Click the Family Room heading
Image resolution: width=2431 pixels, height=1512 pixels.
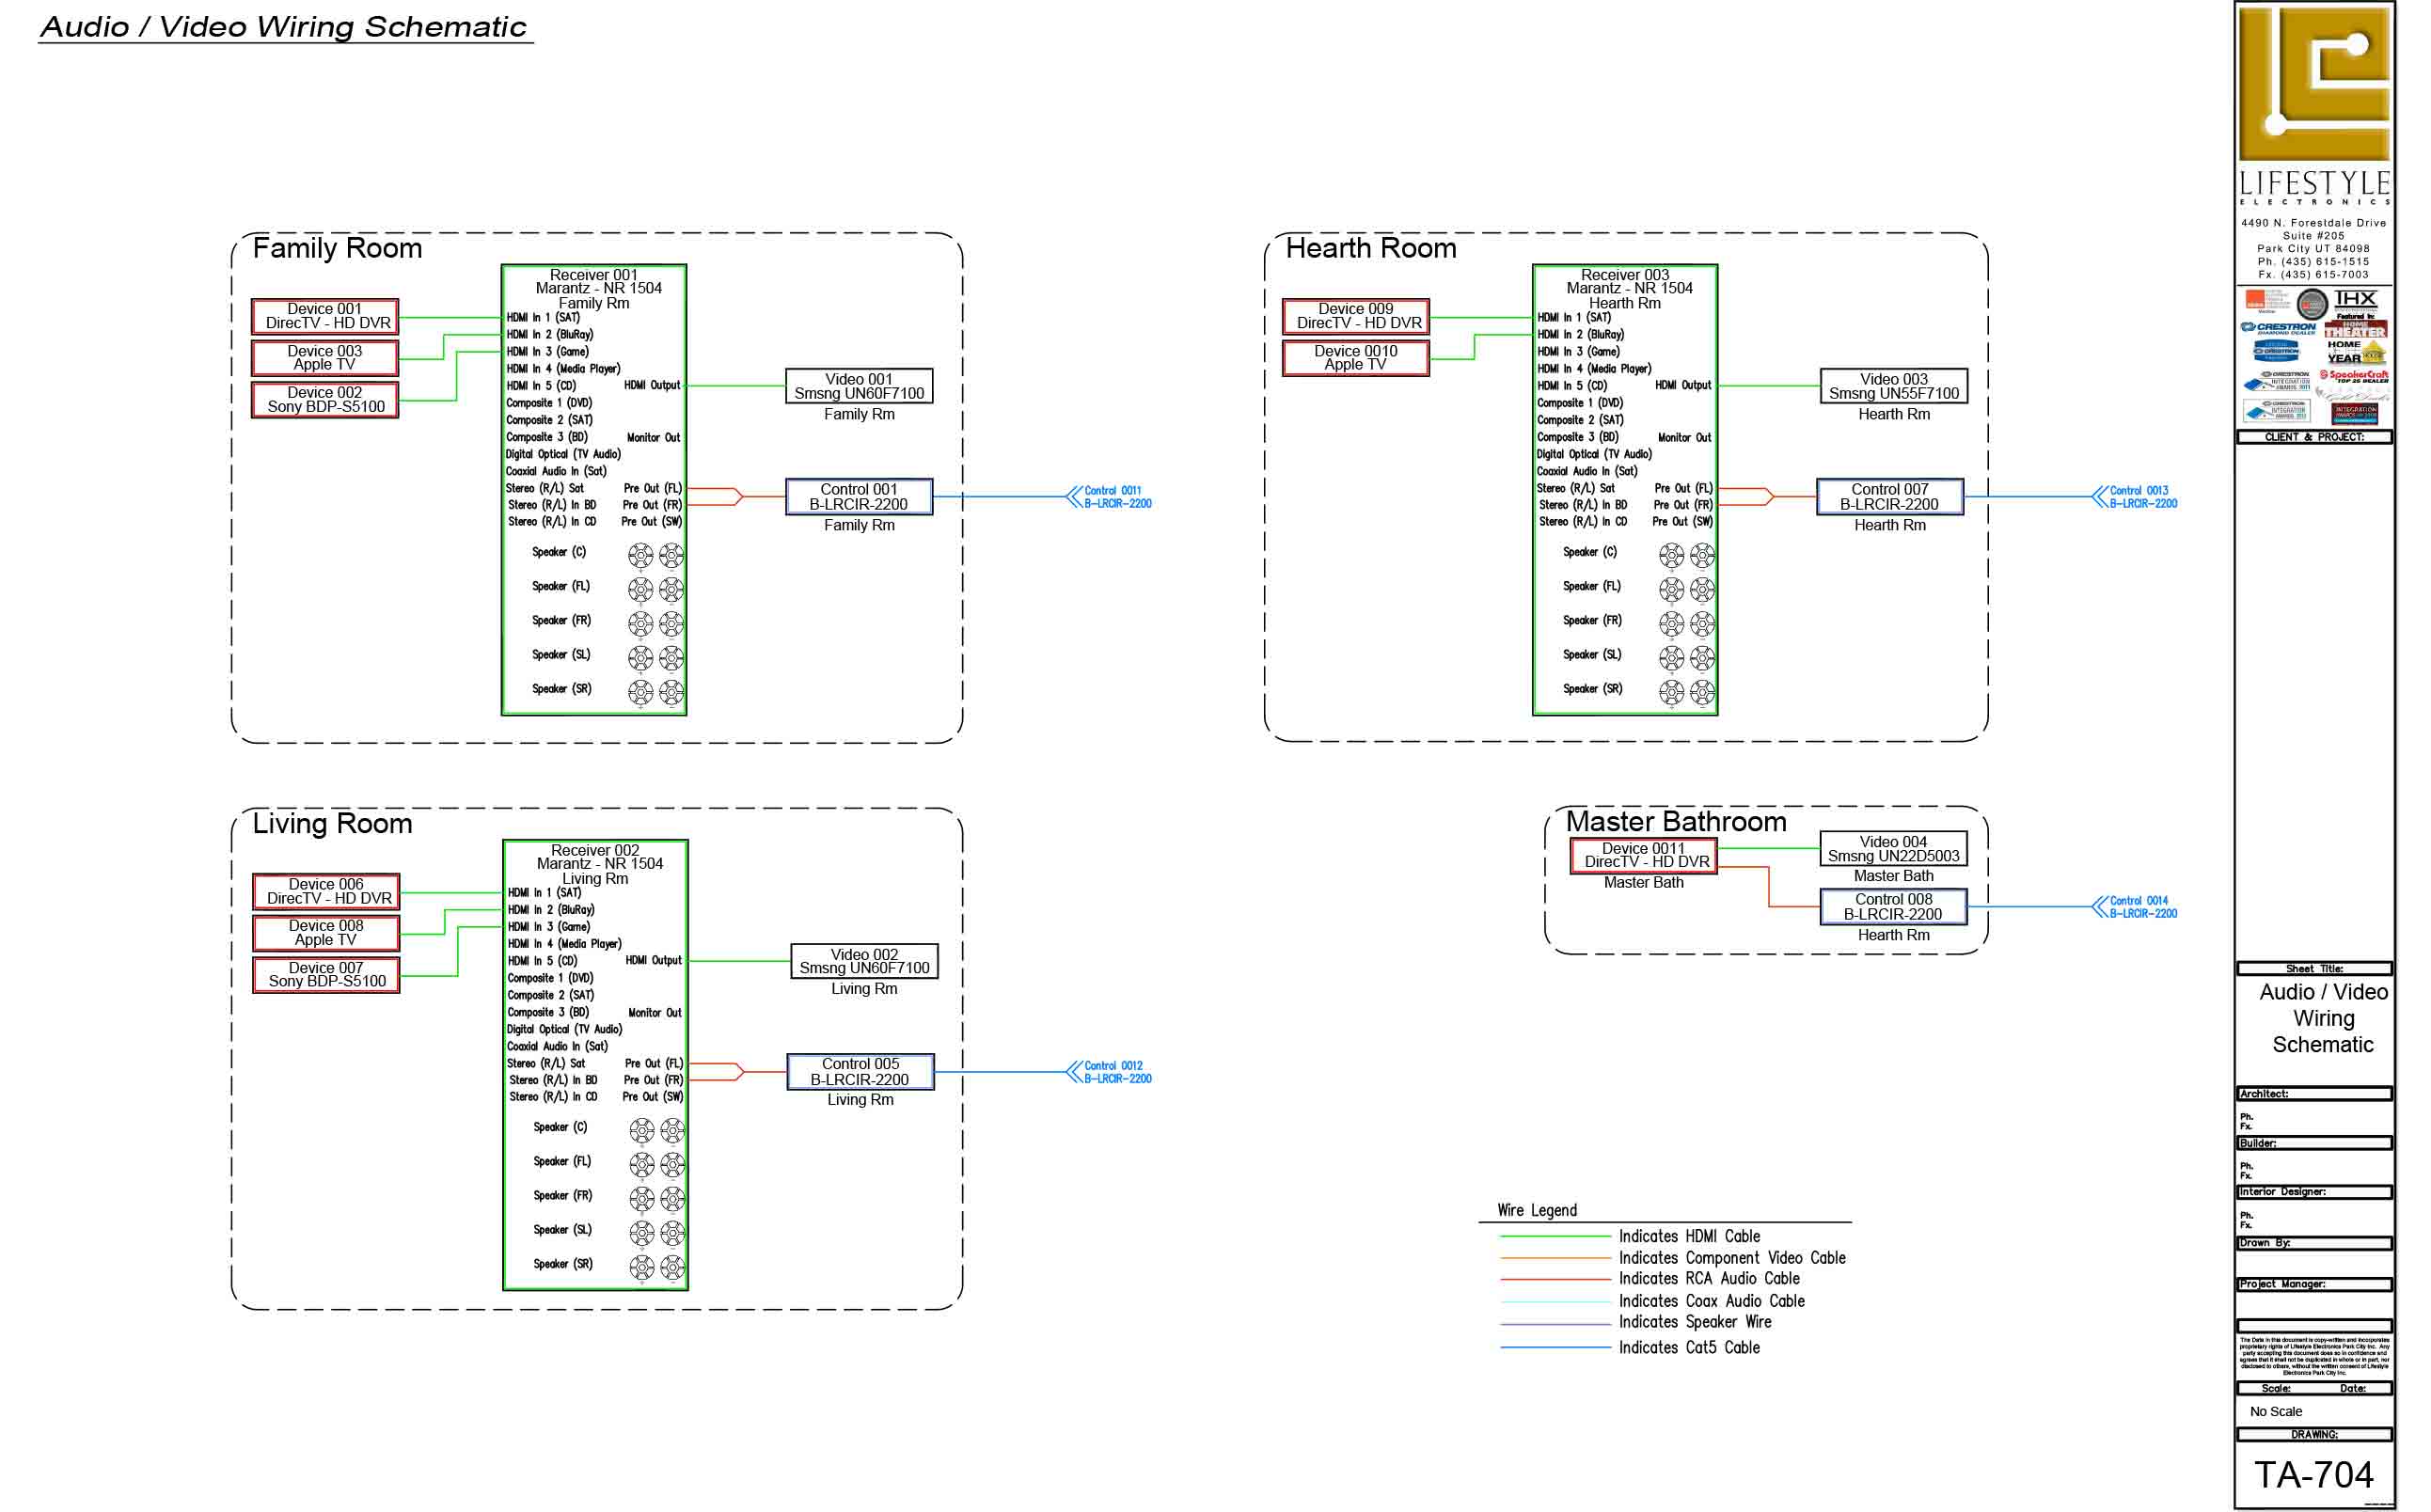pos(337,248)
